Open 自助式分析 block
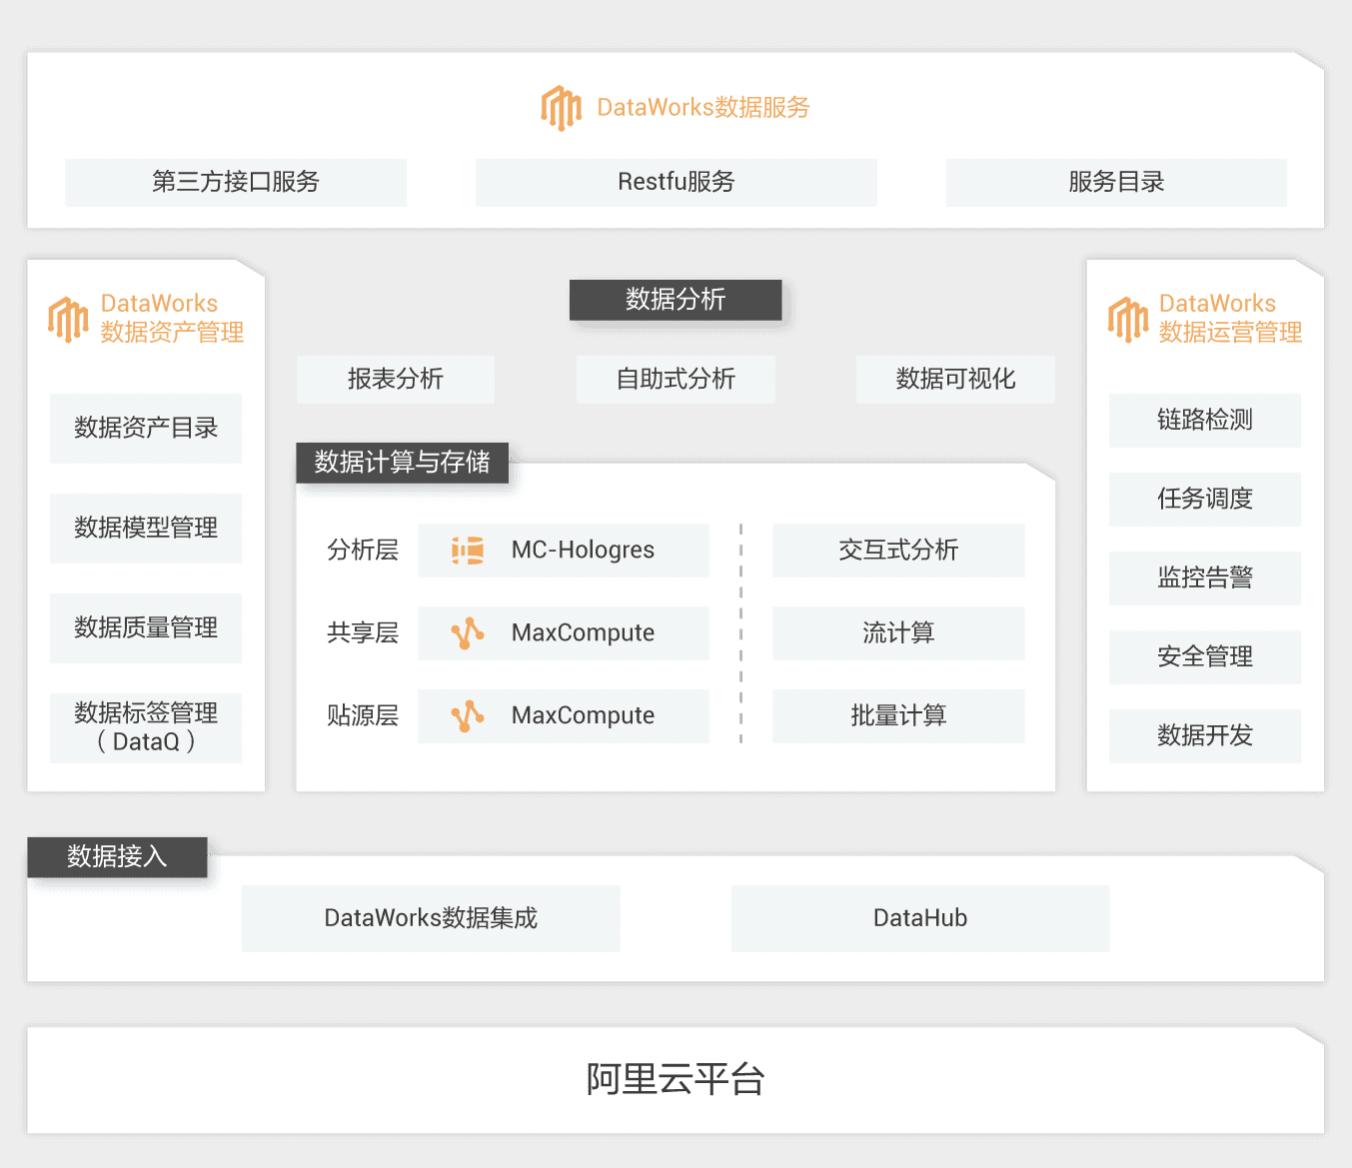The image size is (1352, 1168). (x=675, y=379)
